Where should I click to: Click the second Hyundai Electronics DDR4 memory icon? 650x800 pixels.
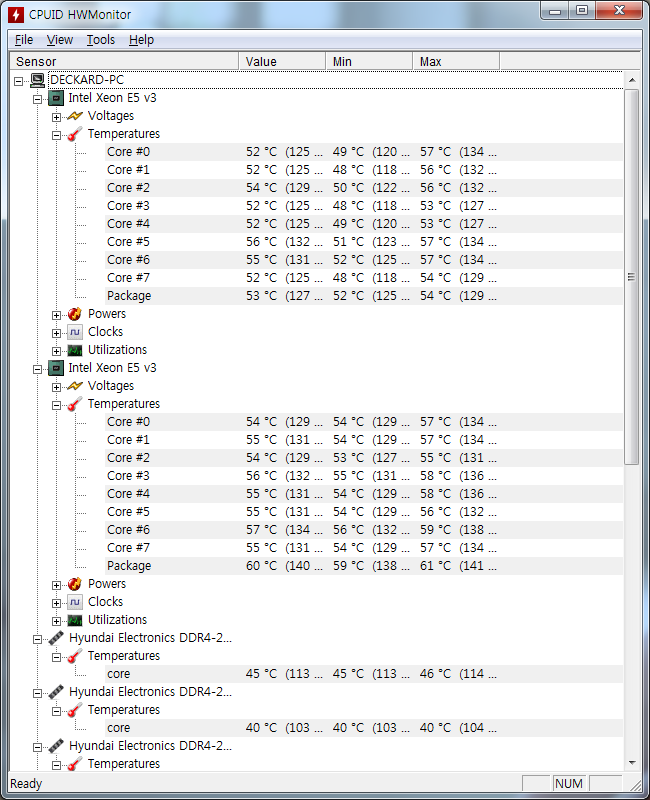pos(56,692)
